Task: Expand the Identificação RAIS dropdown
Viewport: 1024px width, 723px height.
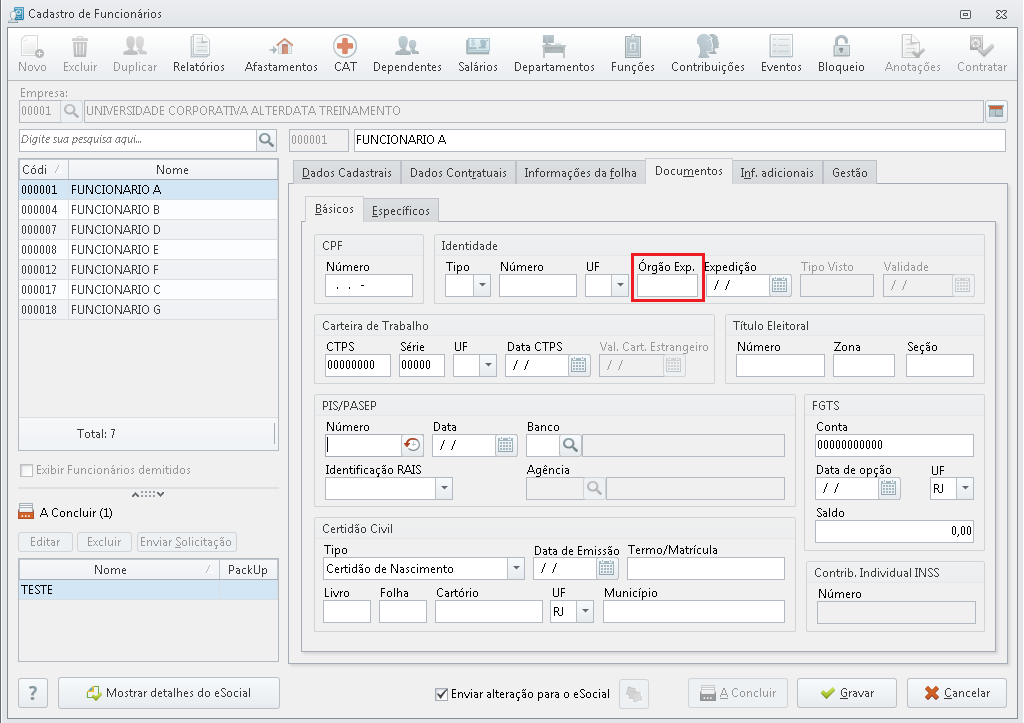Action: 444,488
